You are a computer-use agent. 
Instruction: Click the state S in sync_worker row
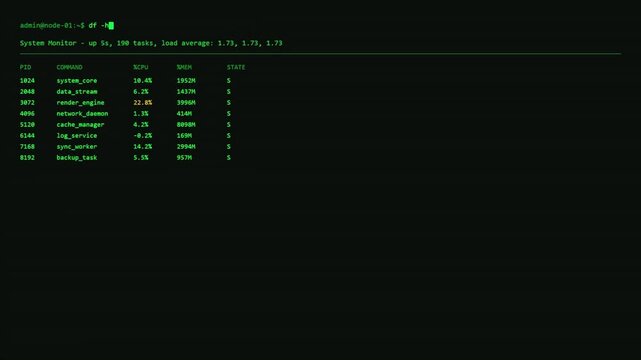tap(229, 147)
